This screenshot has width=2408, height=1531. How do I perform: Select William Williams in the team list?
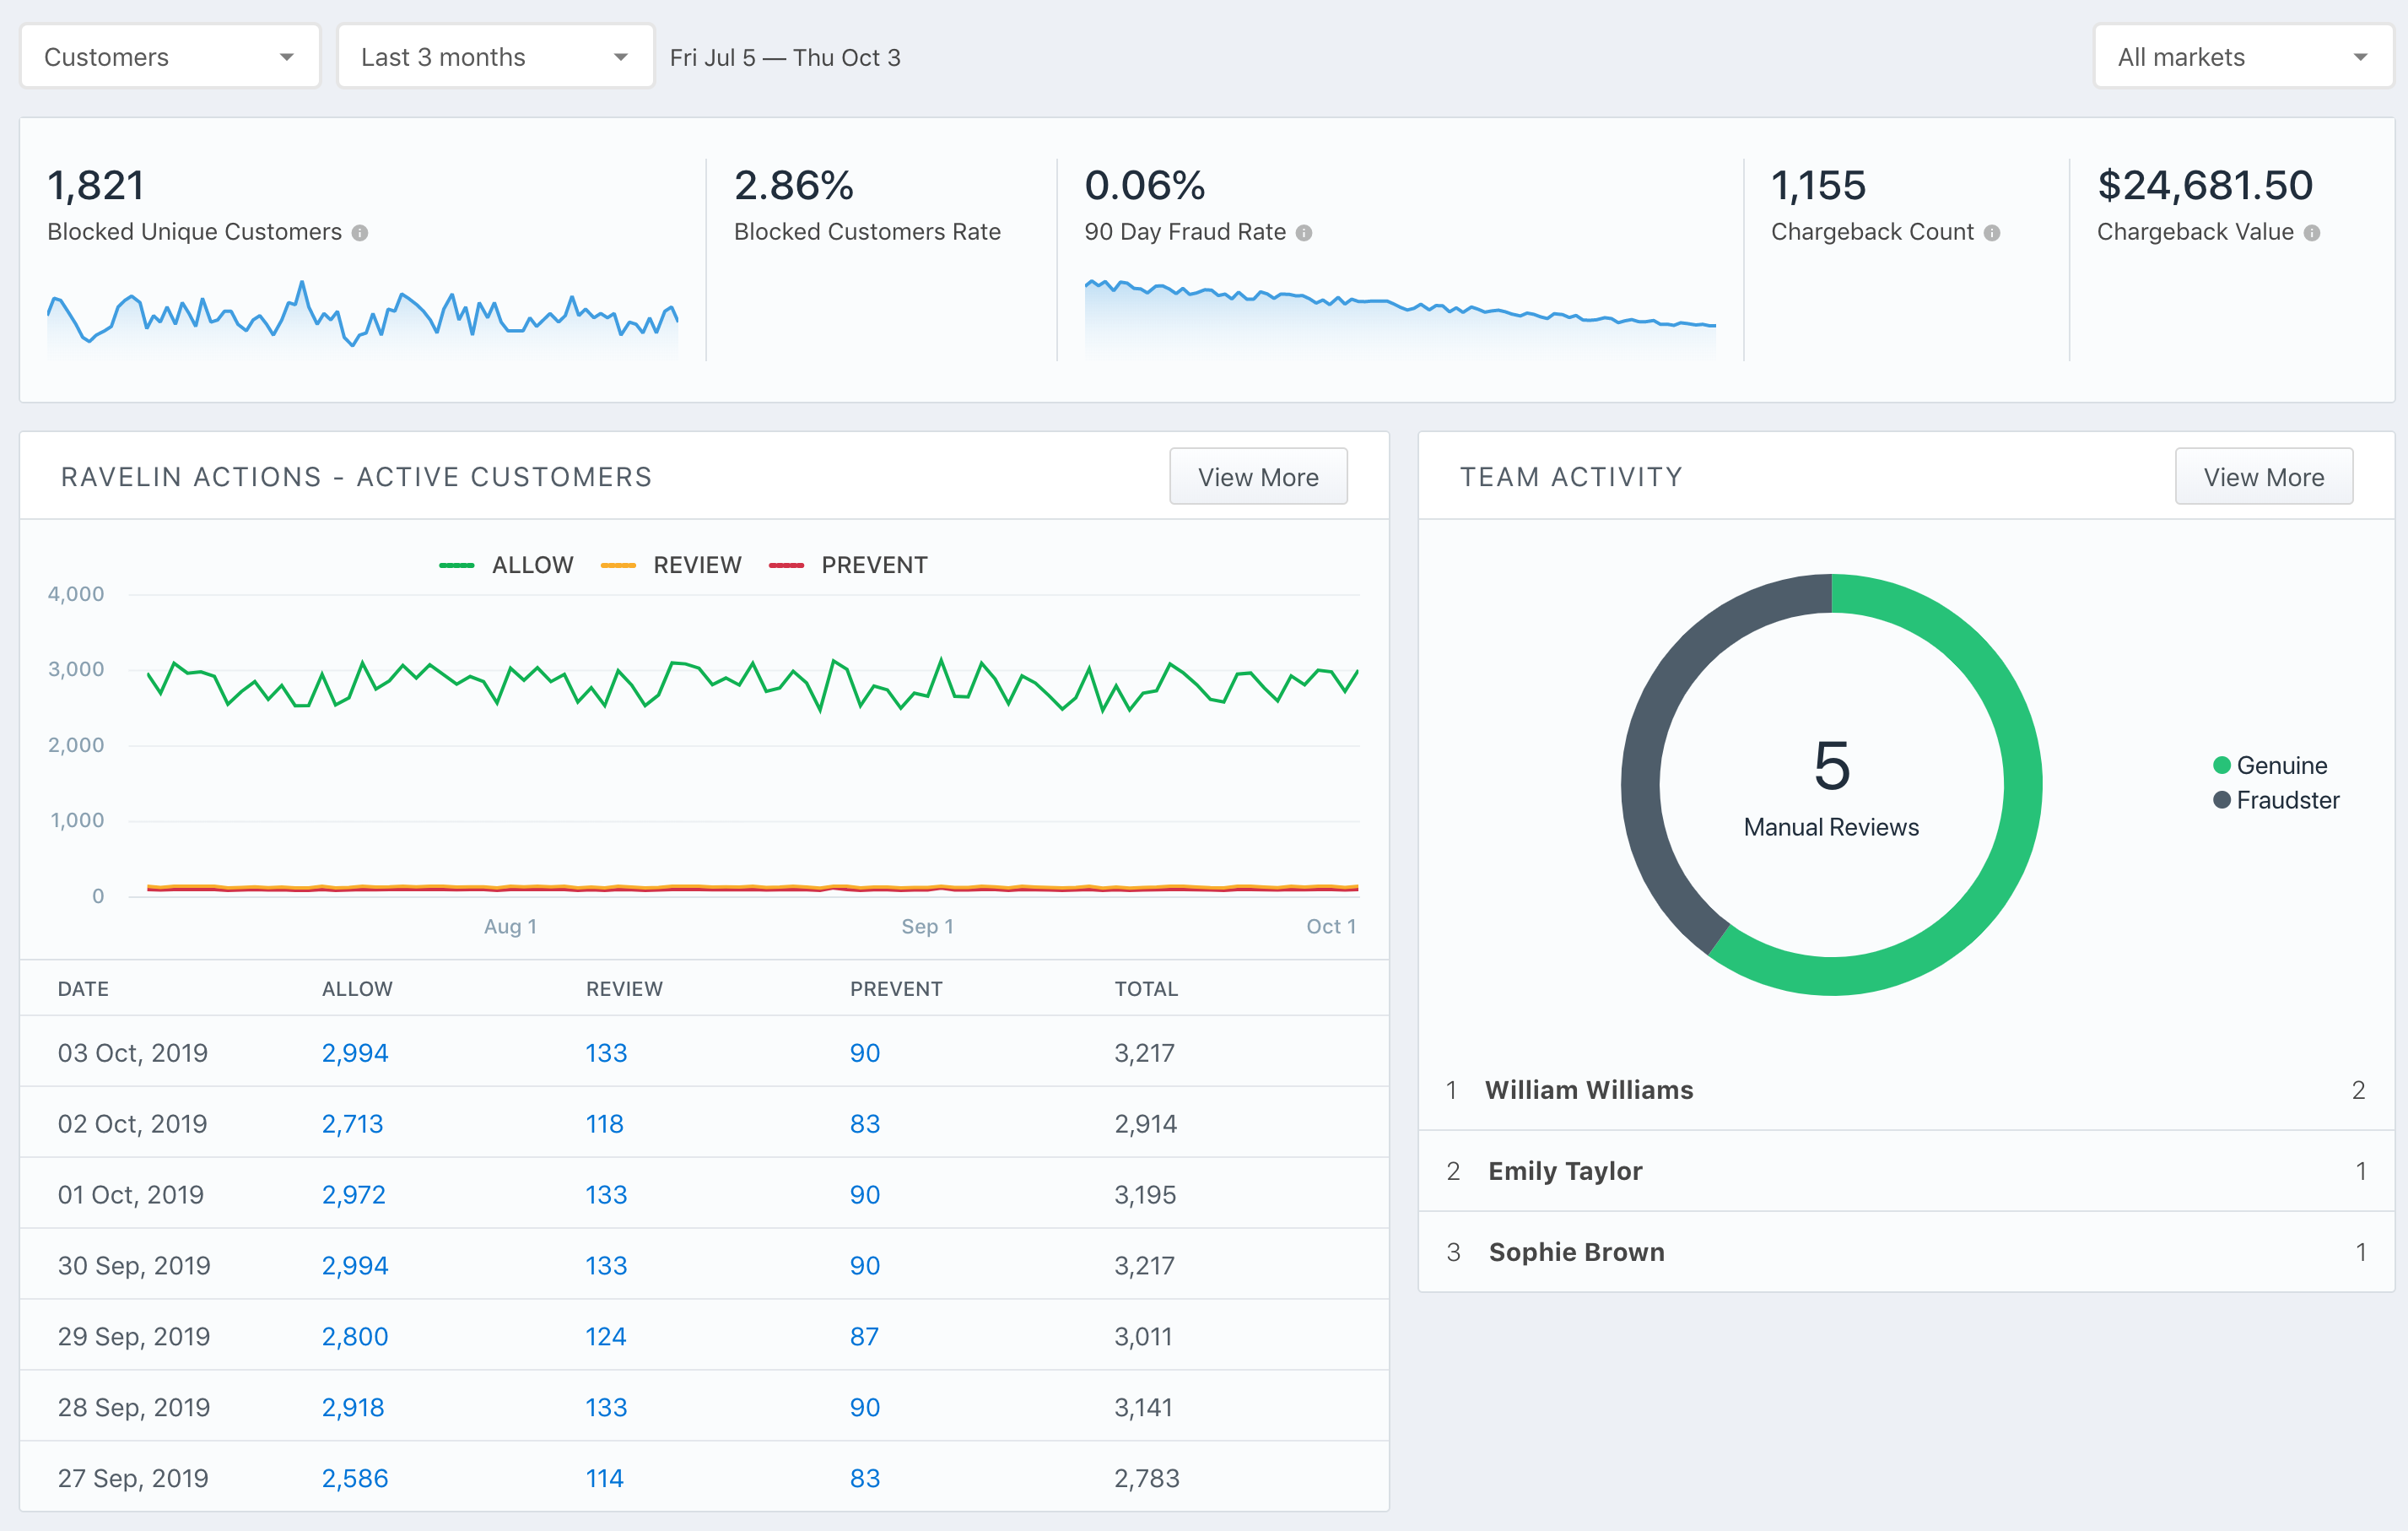1589,1089
